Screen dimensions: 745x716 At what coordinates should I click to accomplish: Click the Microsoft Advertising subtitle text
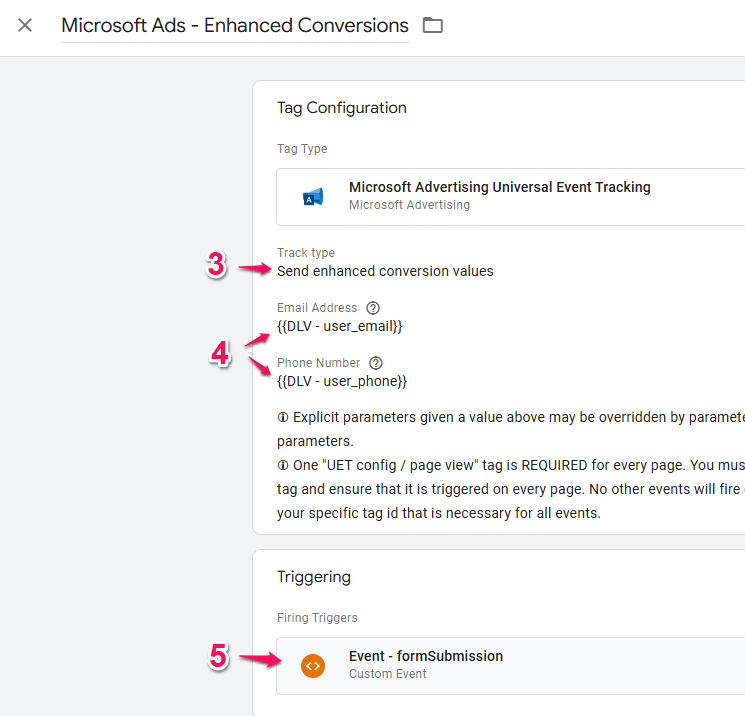tap(410, 205)
